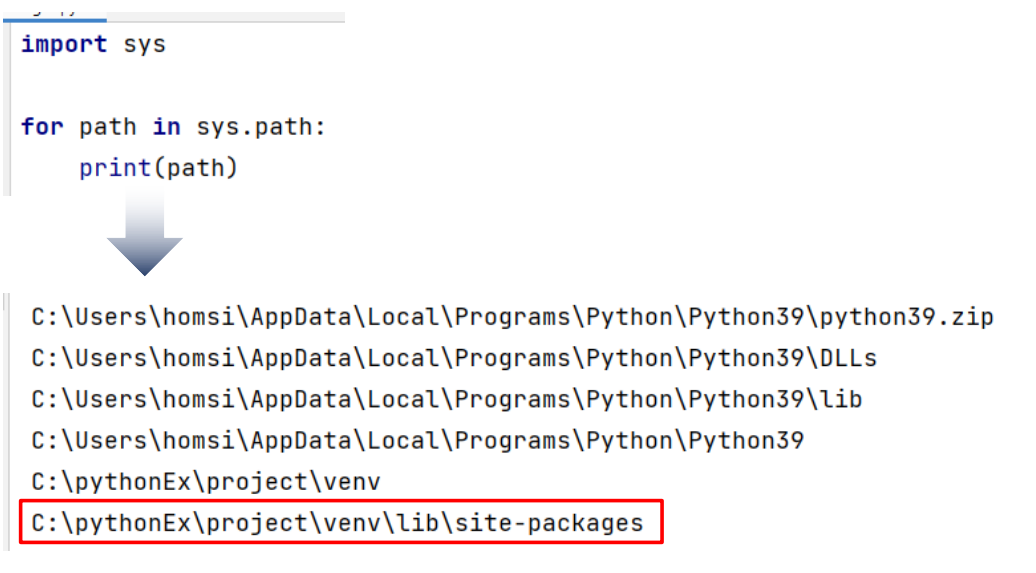Click the python39.zip output path line
The image size is (1036, 573).
click(x=512, y=317)
